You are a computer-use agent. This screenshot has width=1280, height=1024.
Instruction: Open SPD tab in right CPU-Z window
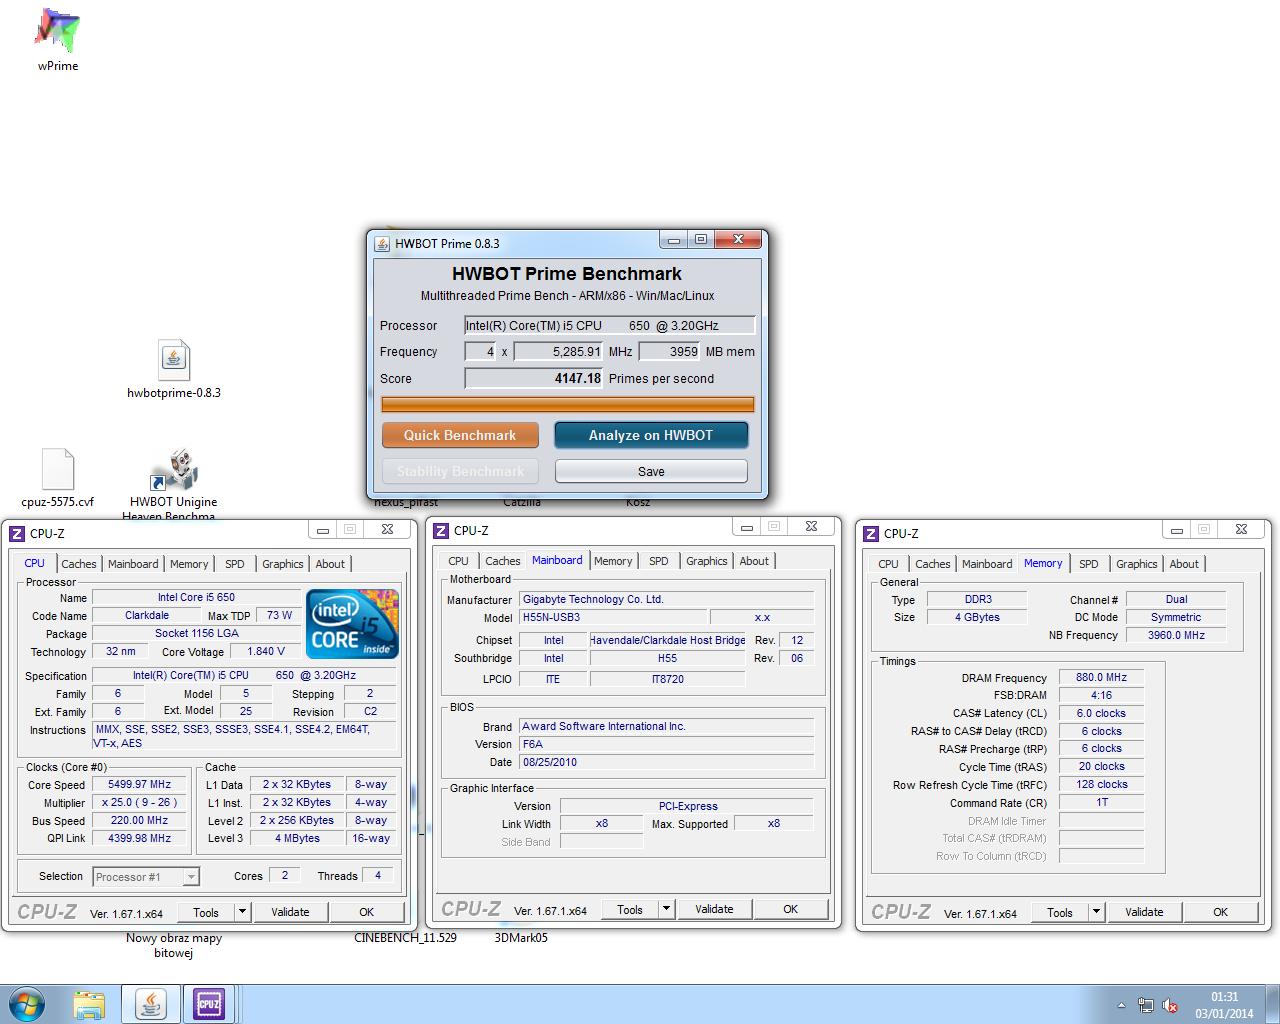point(1089,564)
